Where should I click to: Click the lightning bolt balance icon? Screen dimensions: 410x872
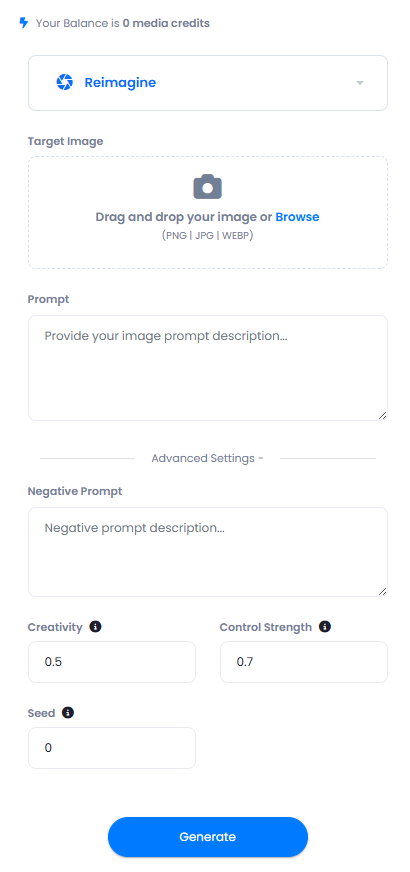pyautogui.click(x=23, y=23)
